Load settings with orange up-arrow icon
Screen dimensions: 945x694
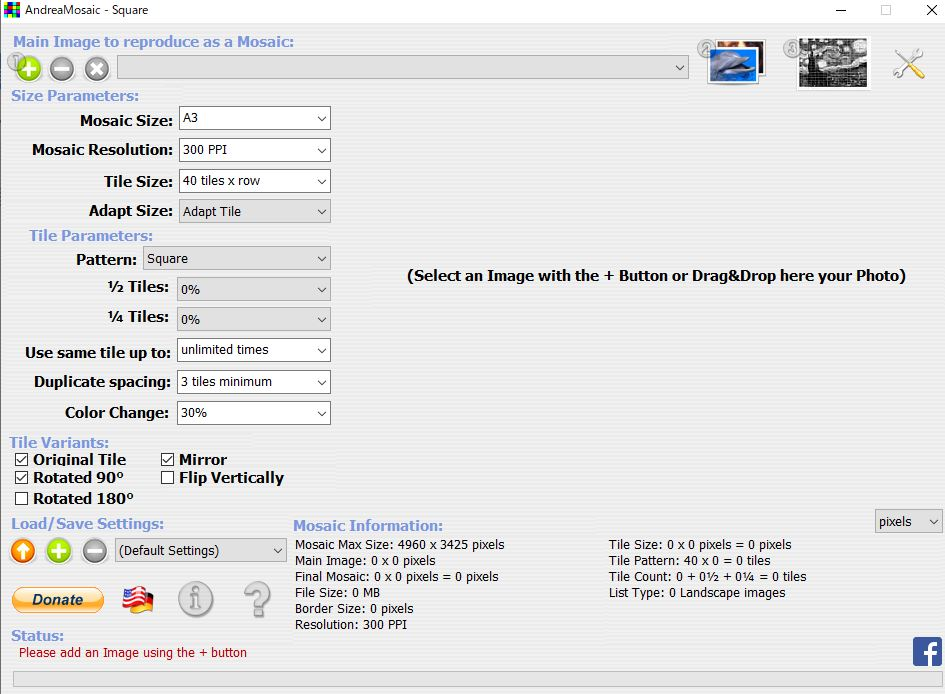click(23, 551)
